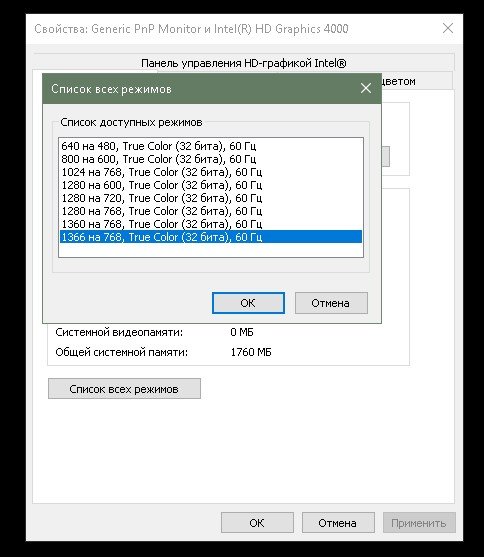This screenshot has width=484, height=557.
Task: Pick the 1280 на 720 mode
Action: point(211,198)
